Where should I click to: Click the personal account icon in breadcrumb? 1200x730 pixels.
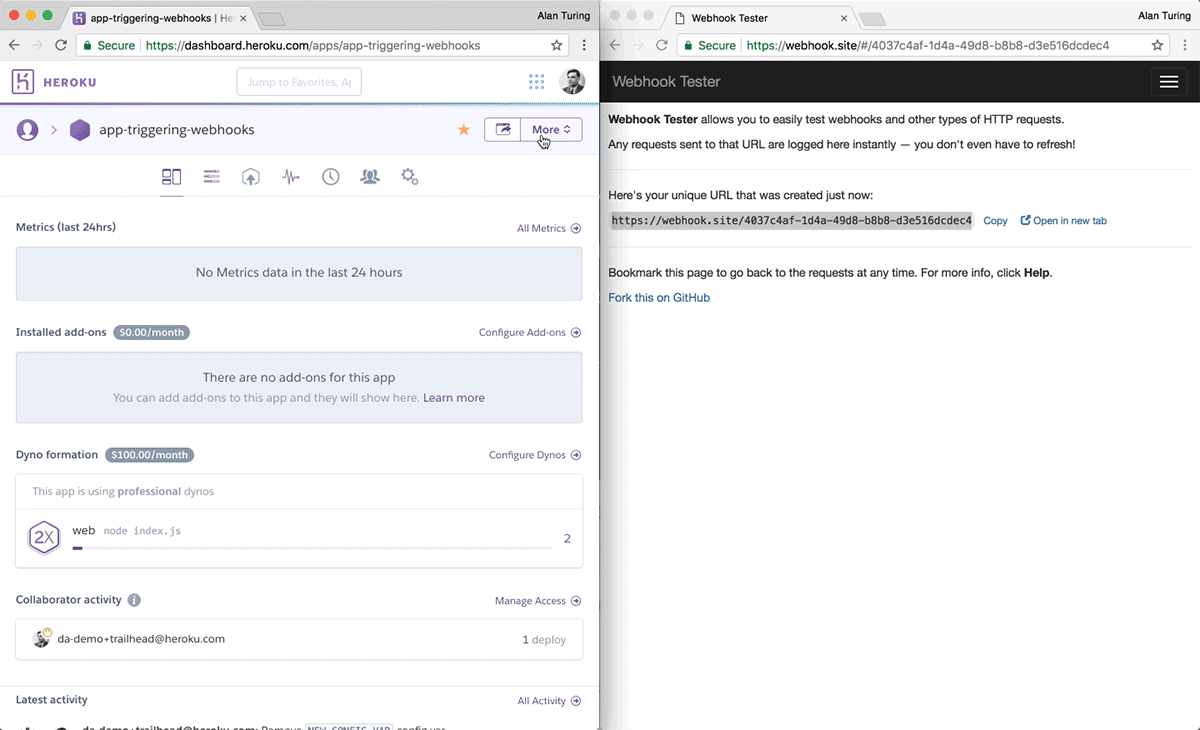click(x=28, y=130)
